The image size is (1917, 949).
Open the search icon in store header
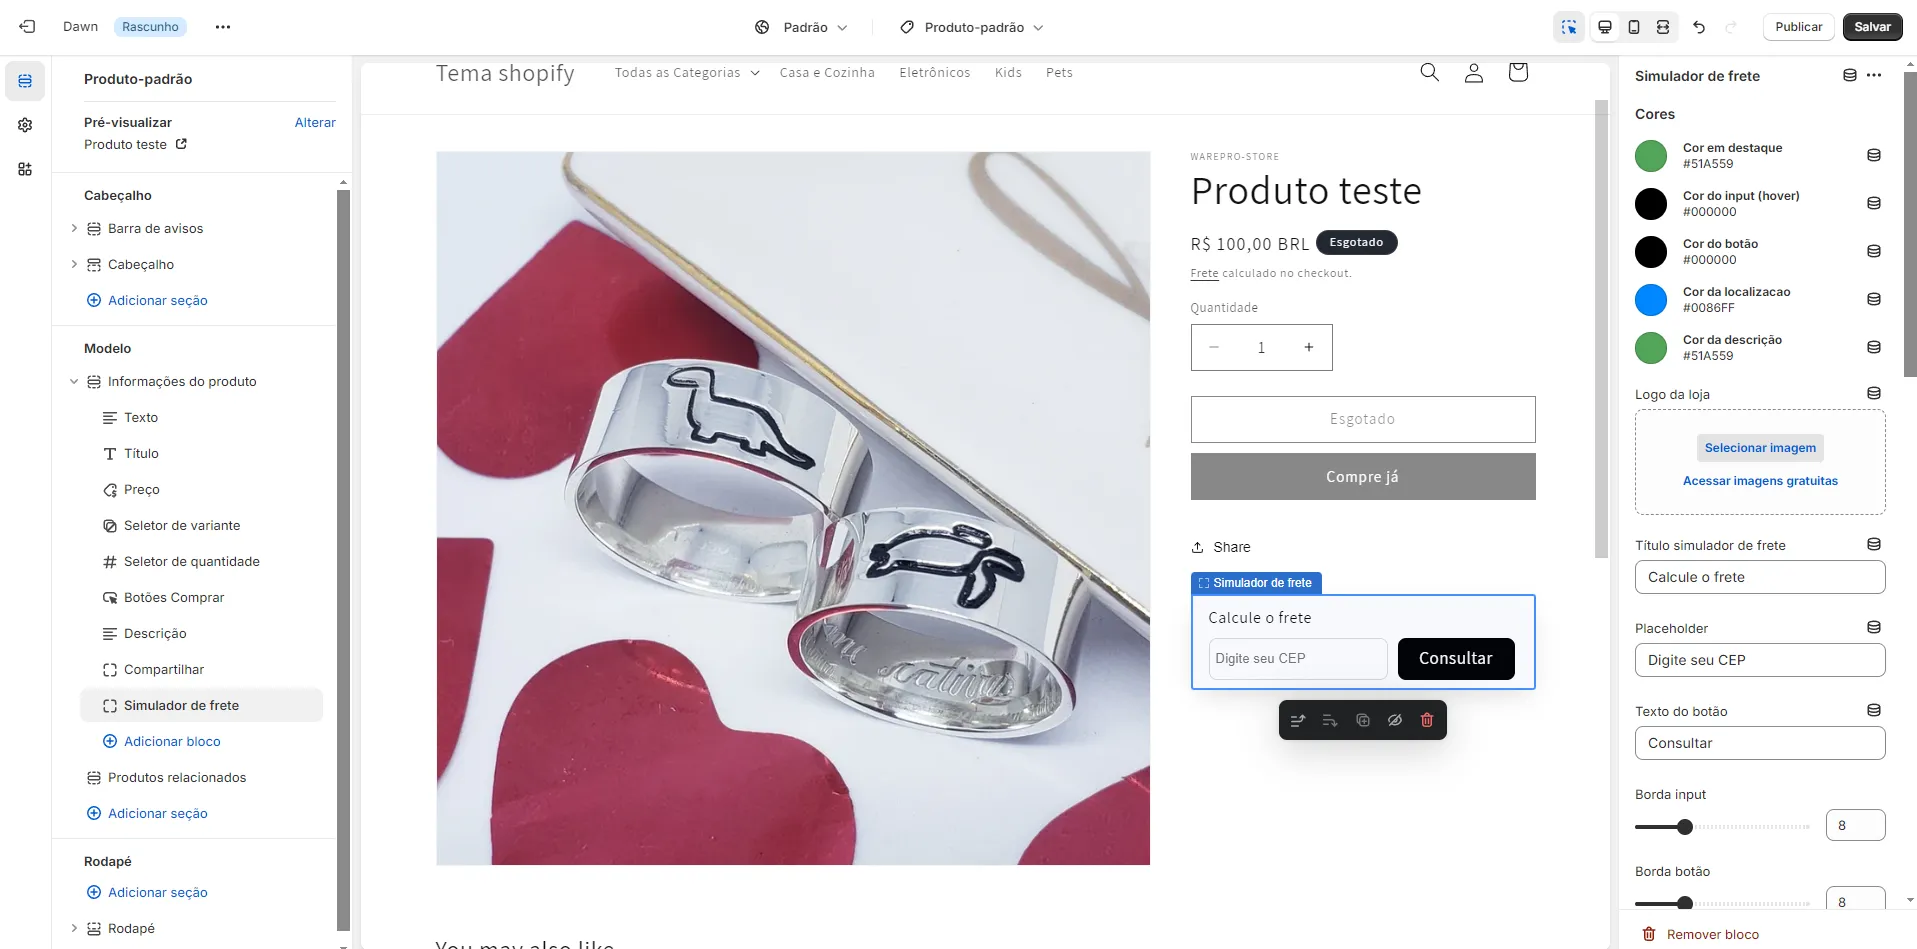(x=1430, y=72)
